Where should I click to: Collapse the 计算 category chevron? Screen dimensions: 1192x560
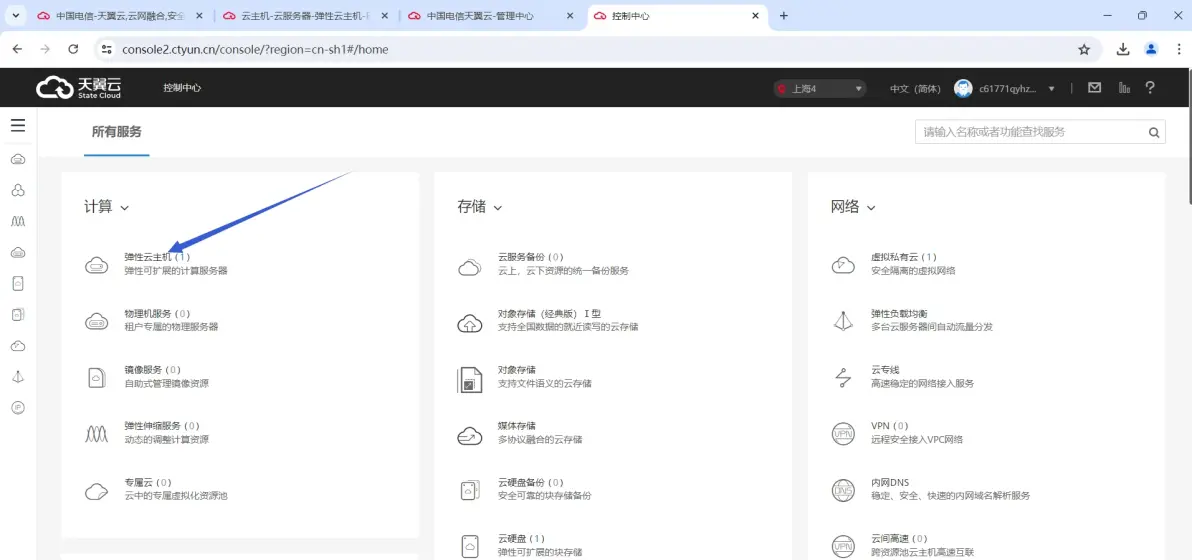pos(125,207)
